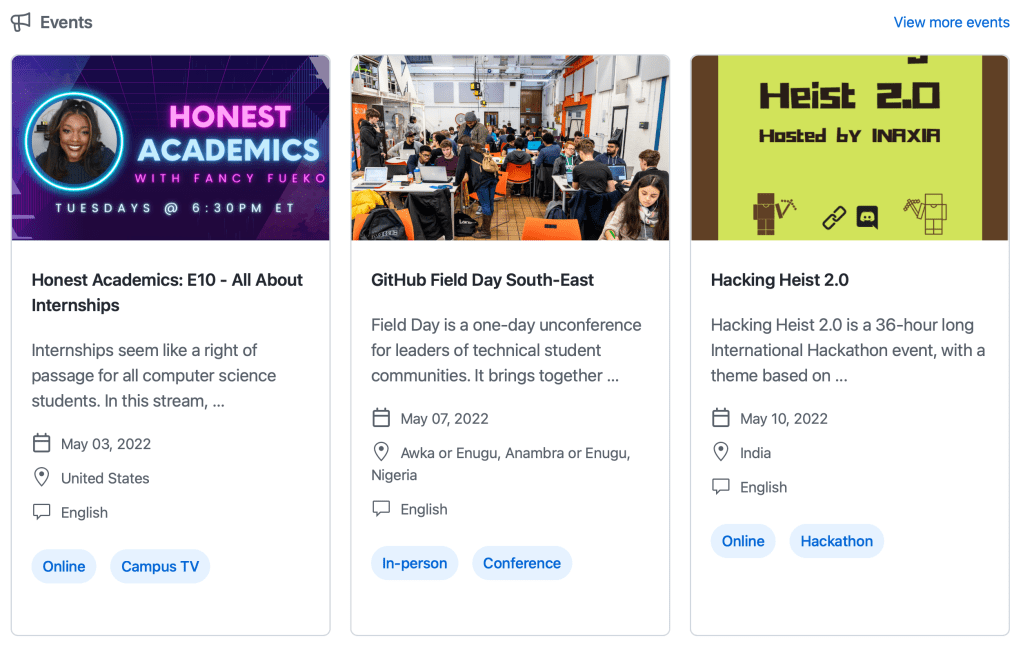Click the calendar icon showing May 03, 2022

42,443
